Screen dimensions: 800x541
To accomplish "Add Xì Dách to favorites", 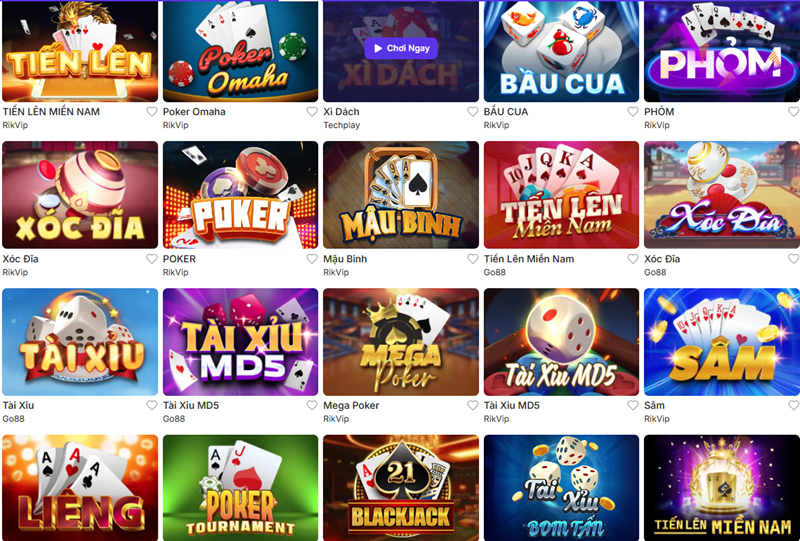I will coord(472,112).
